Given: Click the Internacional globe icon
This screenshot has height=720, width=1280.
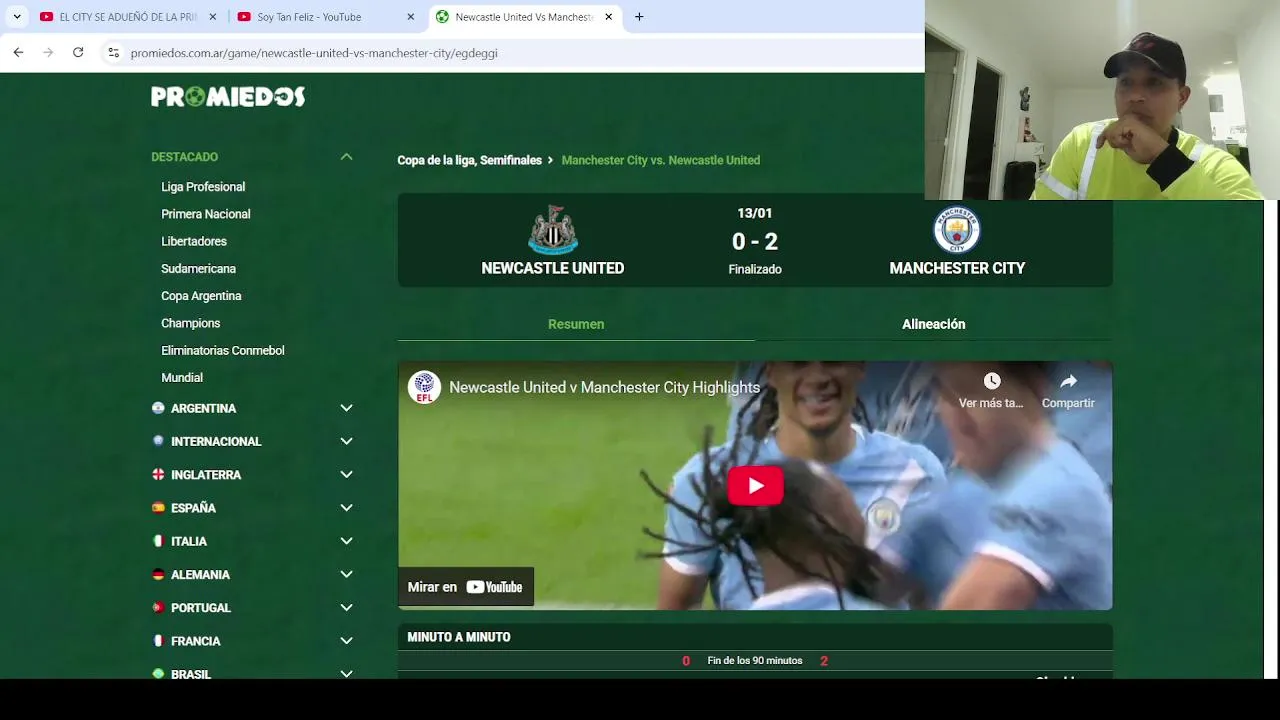Looking at the screenshot, I should 158,441.
